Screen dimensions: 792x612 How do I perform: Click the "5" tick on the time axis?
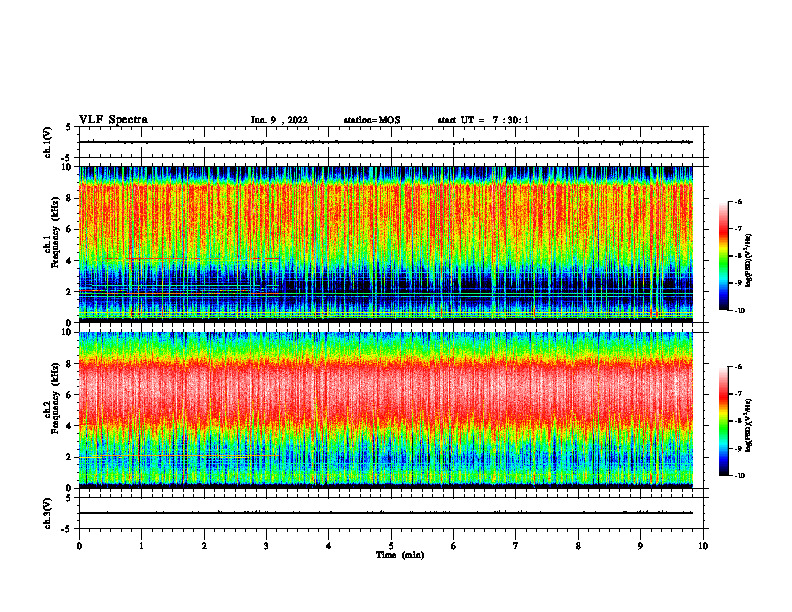(x=391, y=546)
